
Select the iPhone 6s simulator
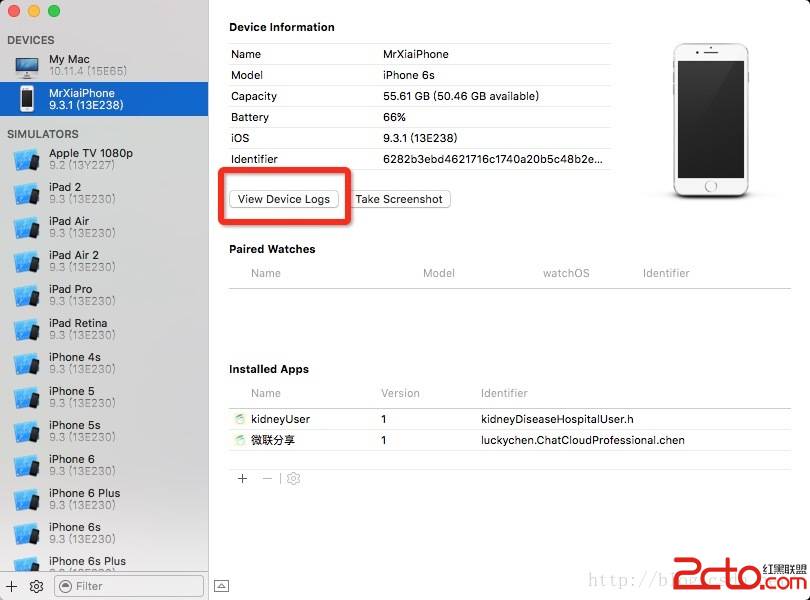(x=104, y=533)
